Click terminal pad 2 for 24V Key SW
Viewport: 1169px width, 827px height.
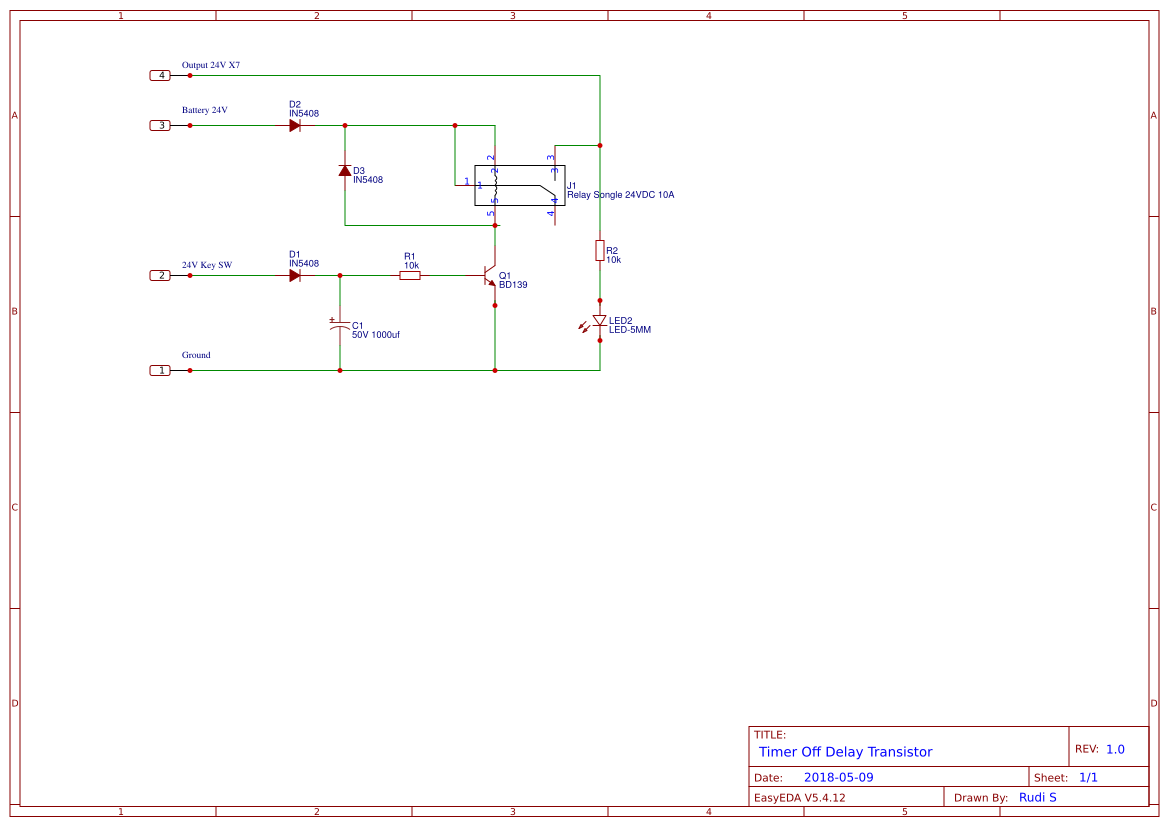click(x=160, y=274)
